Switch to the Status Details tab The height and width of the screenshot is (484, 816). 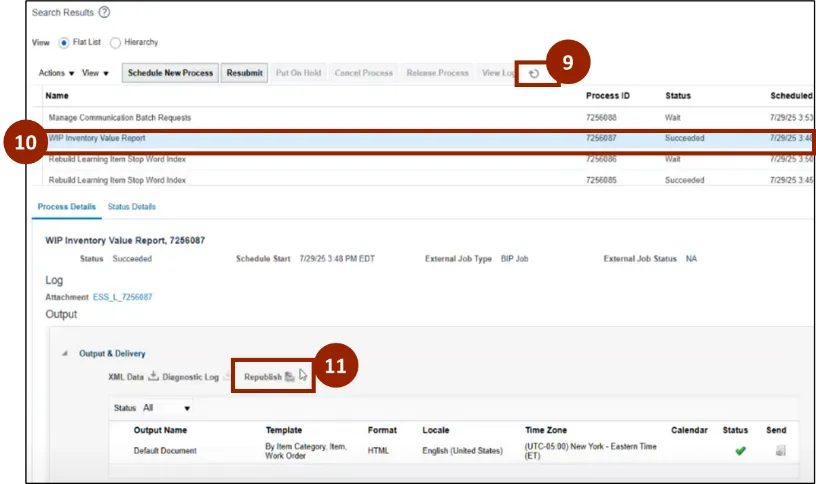click(131, 207)
